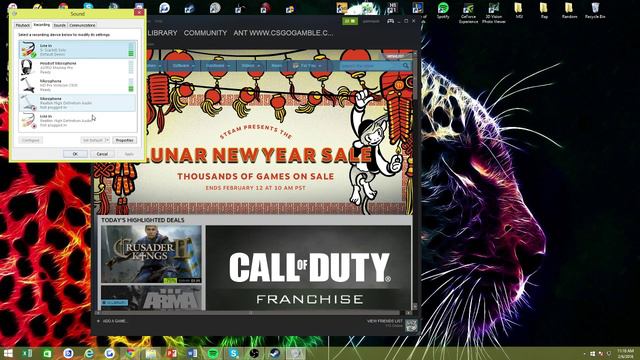Open PowerPoint from the taskbar
The width and height of the screenshot is (640, 360).
pyautogui.click(x=171, y=353)
